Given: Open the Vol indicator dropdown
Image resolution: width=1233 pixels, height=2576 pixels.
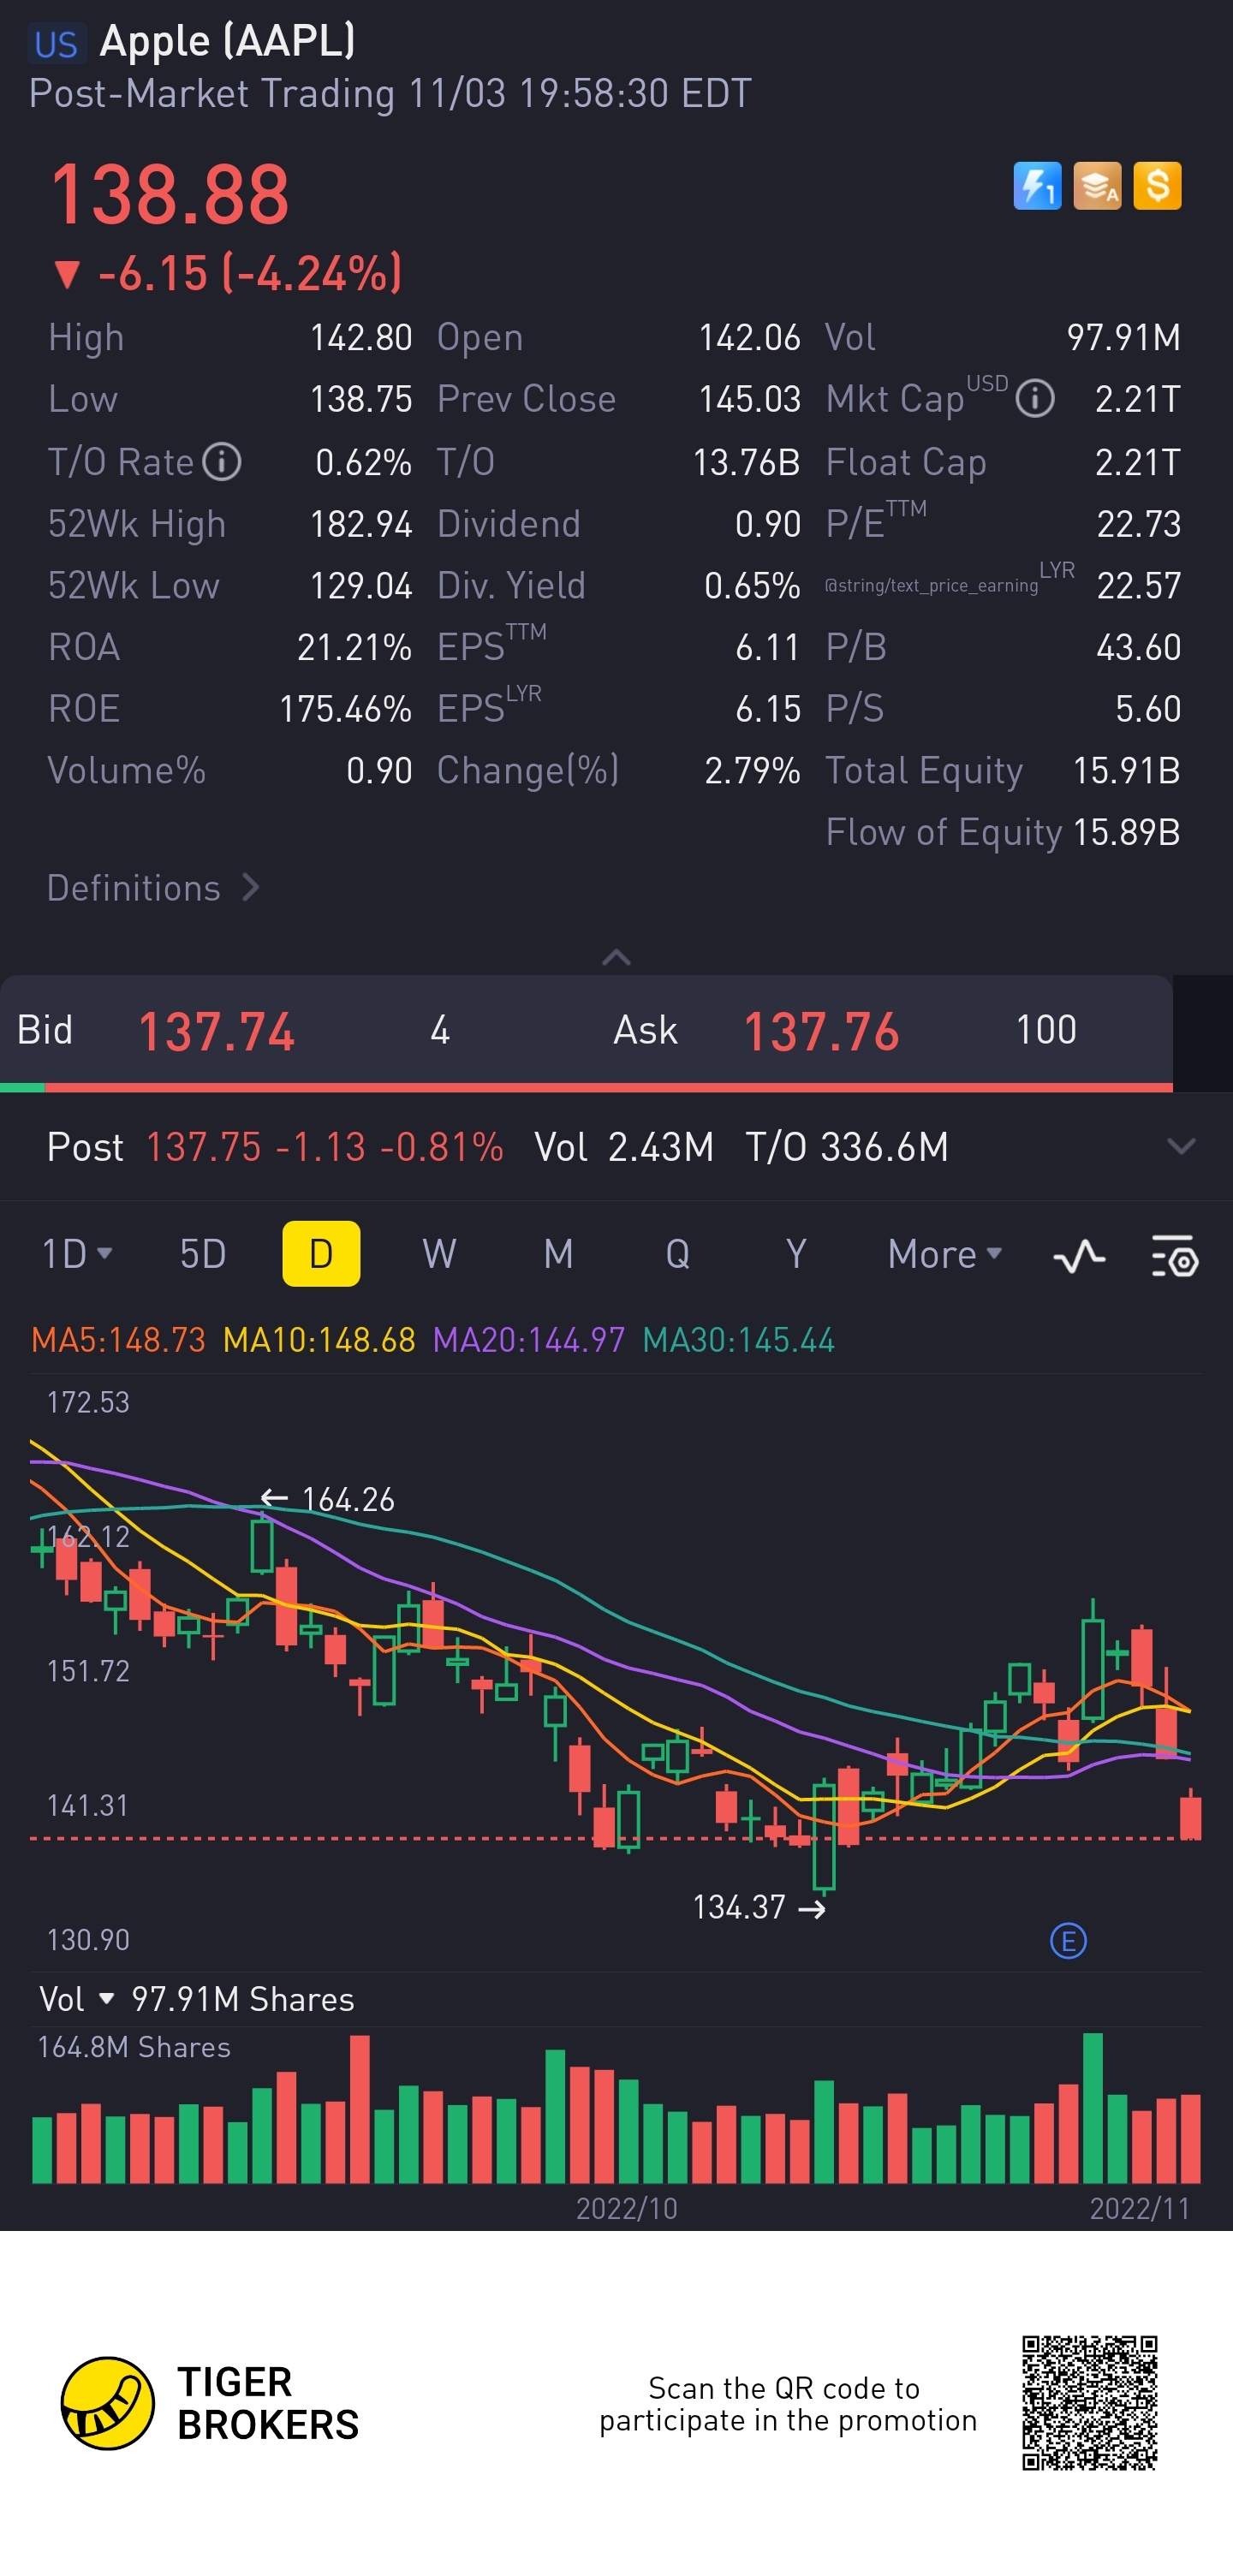Looking at the screenshot, I should click(x=76, y=1999).
